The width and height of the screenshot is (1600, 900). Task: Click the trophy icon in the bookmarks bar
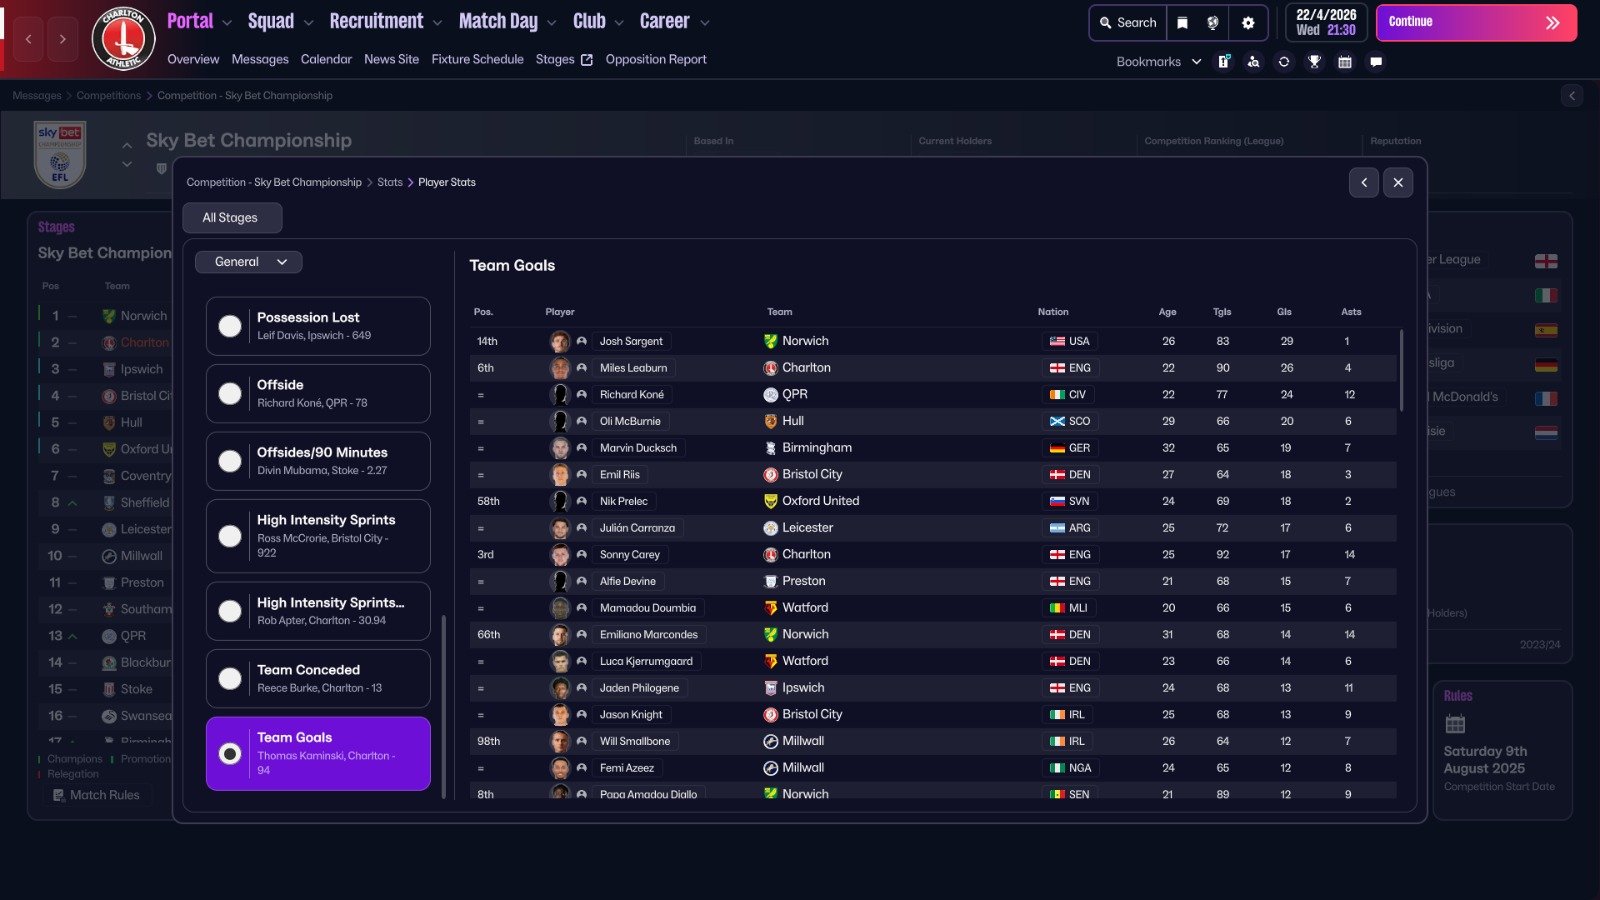click(1314, 62)
